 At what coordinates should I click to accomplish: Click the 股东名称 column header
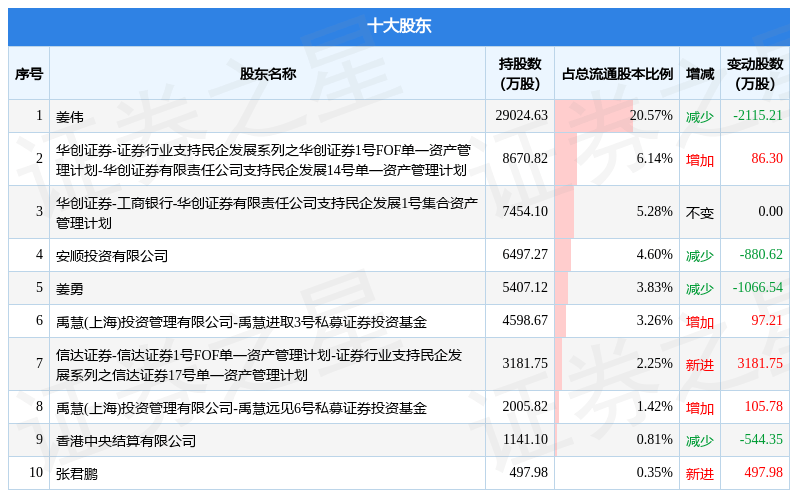(x=267, y=73)
